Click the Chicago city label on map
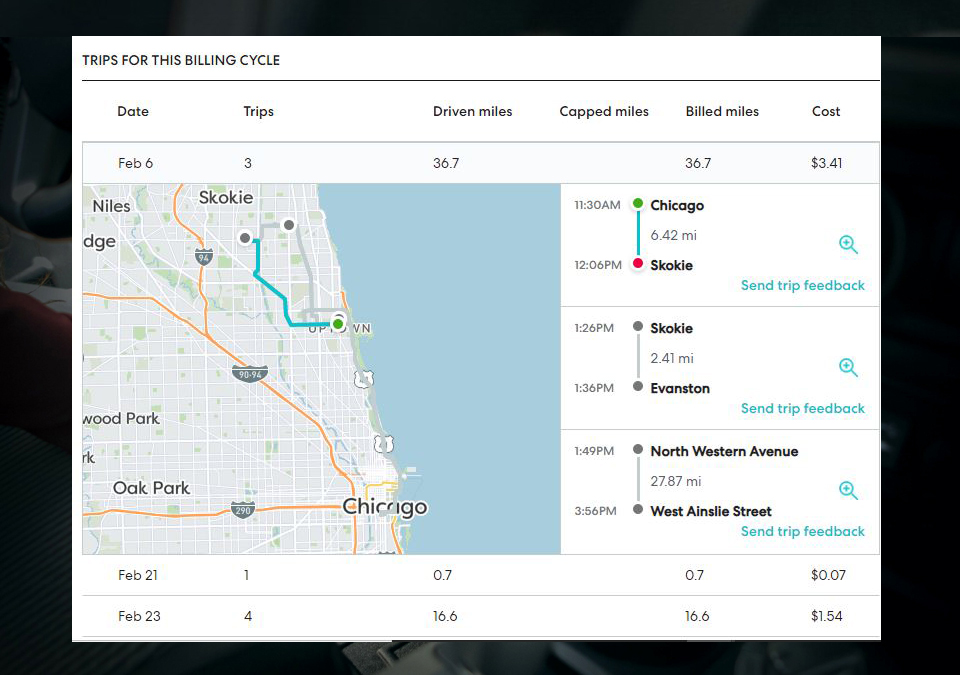This screenshot has height=675, width=960. [384, 507]
